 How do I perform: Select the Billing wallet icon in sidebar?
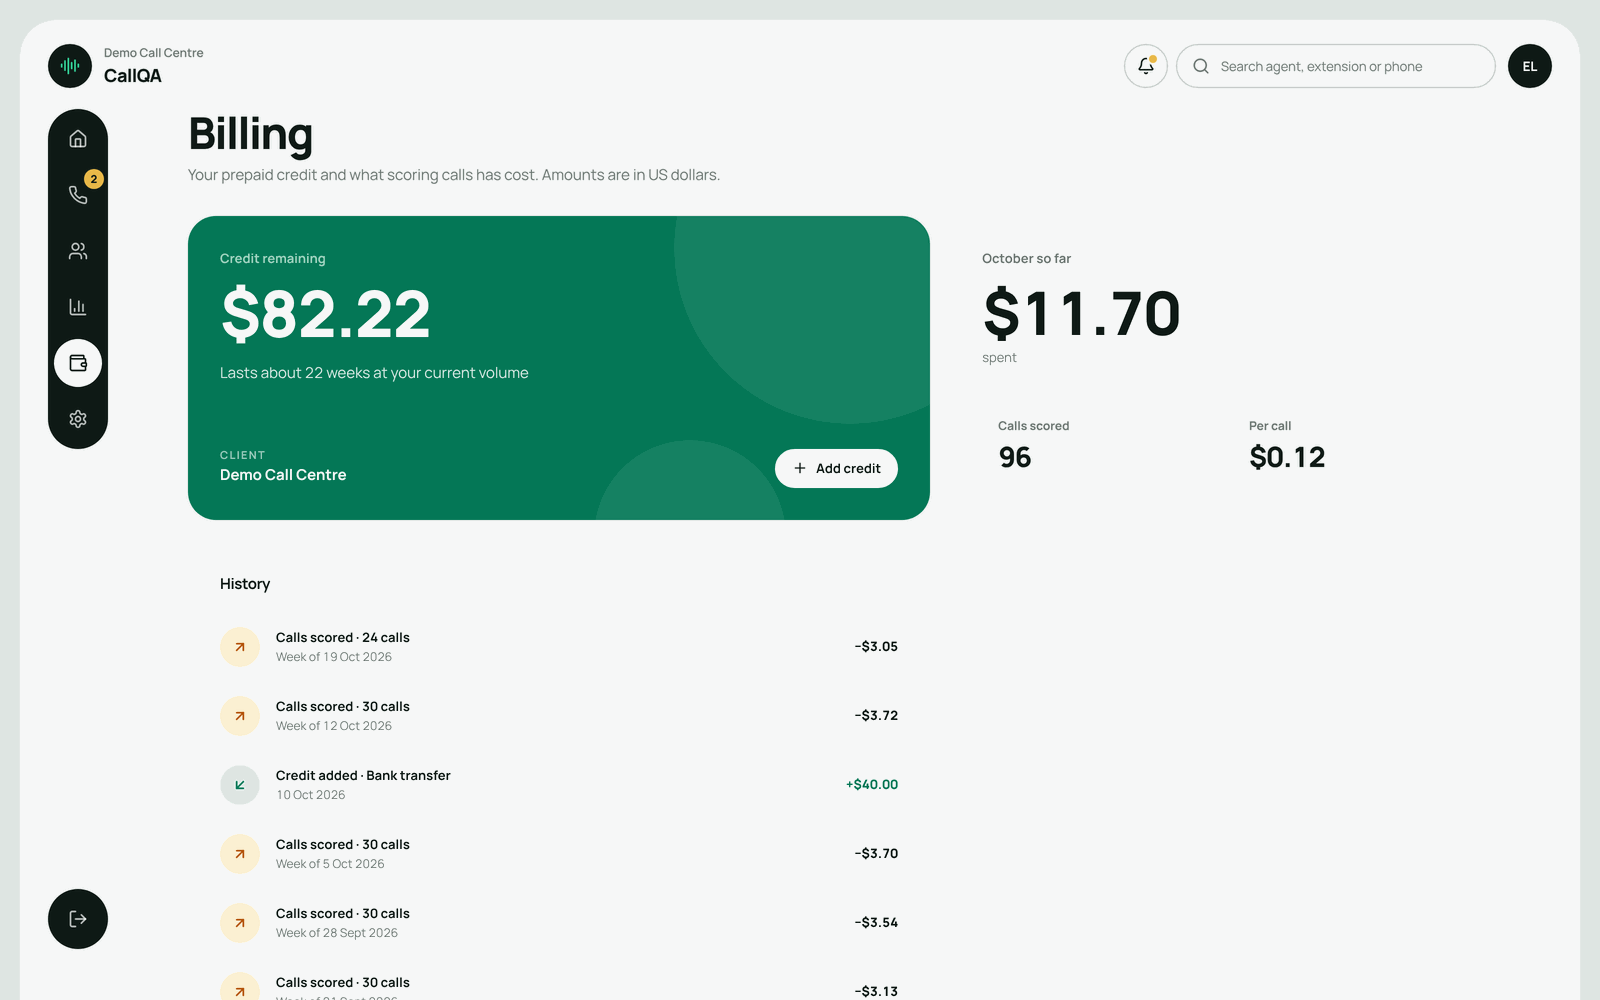78,363
